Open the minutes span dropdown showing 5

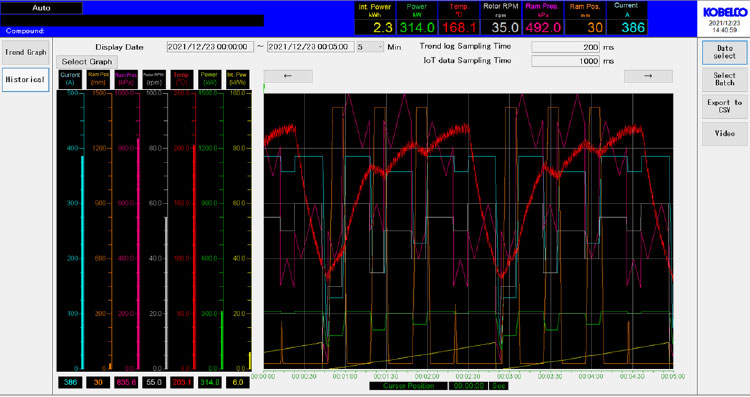370,47
